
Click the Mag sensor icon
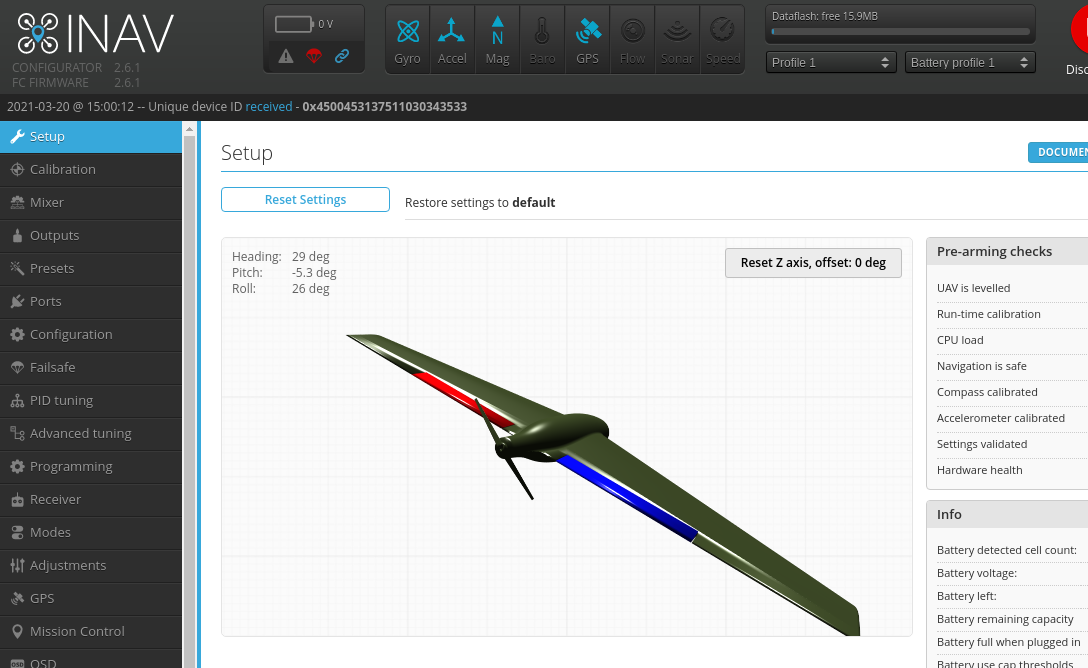[x=497, y=40]
